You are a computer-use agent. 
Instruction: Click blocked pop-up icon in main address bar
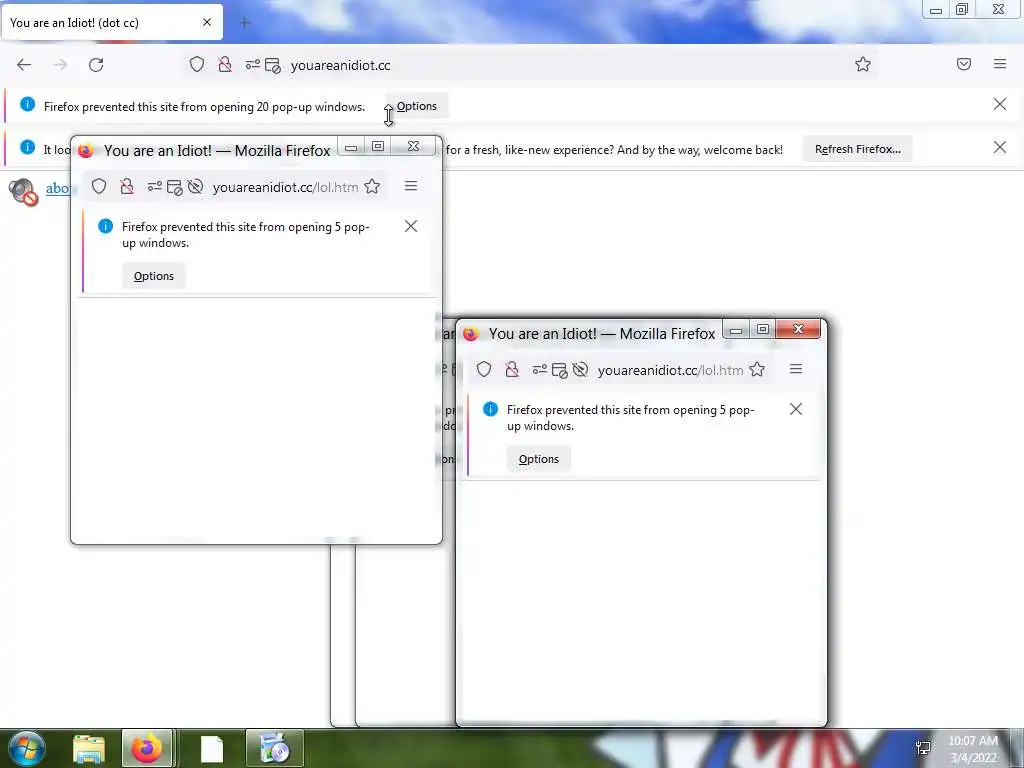click(273, 65)
